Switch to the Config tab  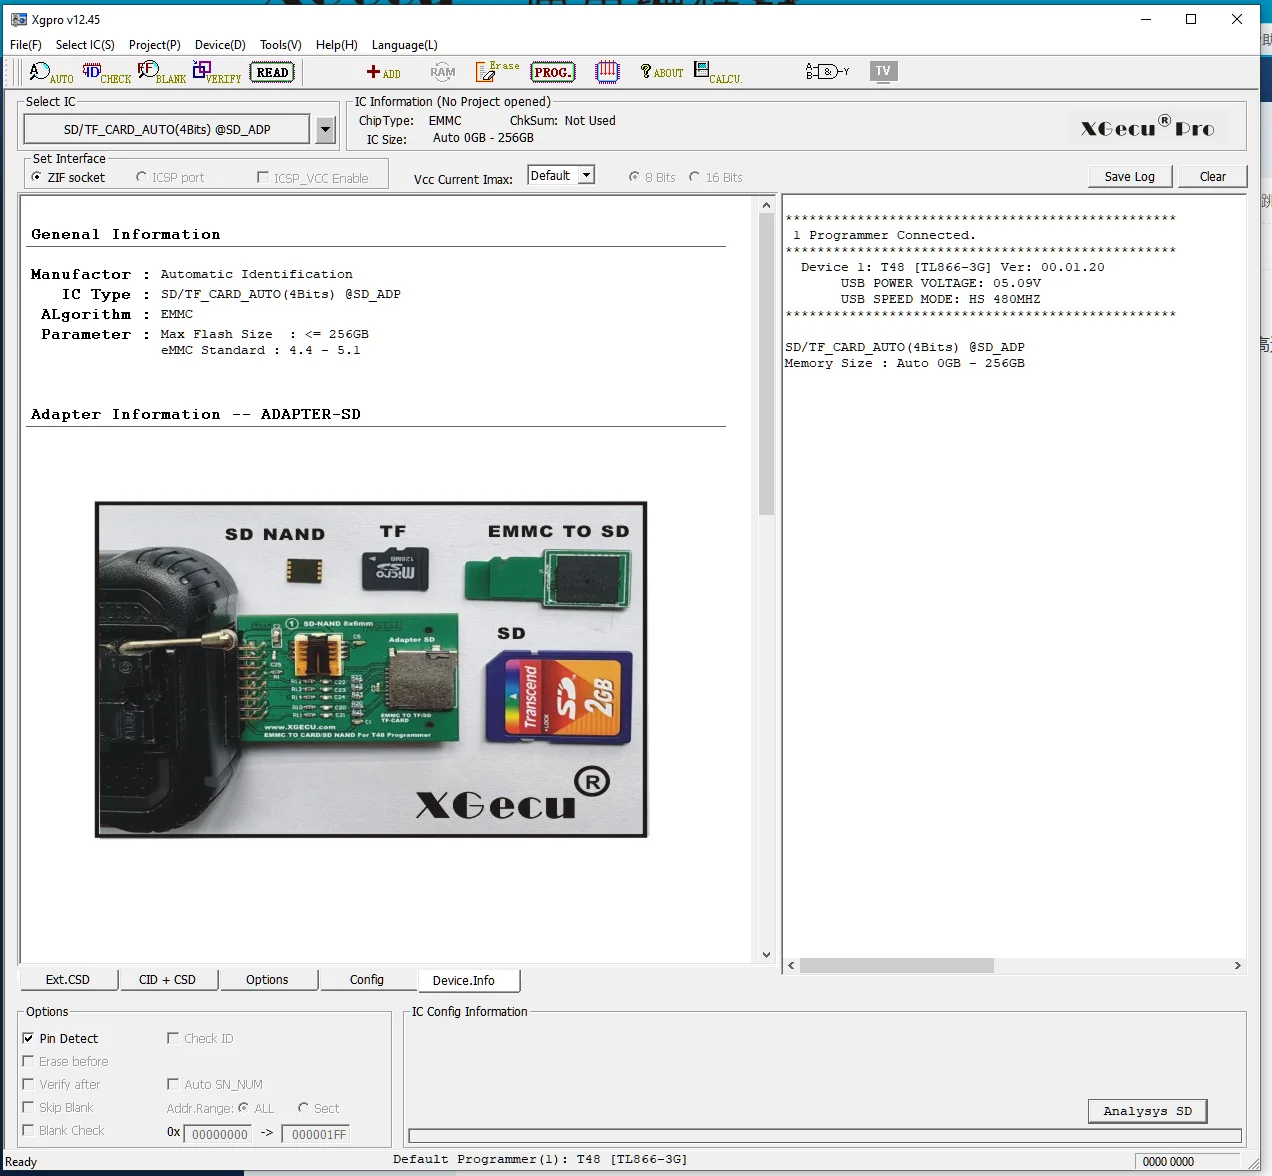click(x=367, y=980)
